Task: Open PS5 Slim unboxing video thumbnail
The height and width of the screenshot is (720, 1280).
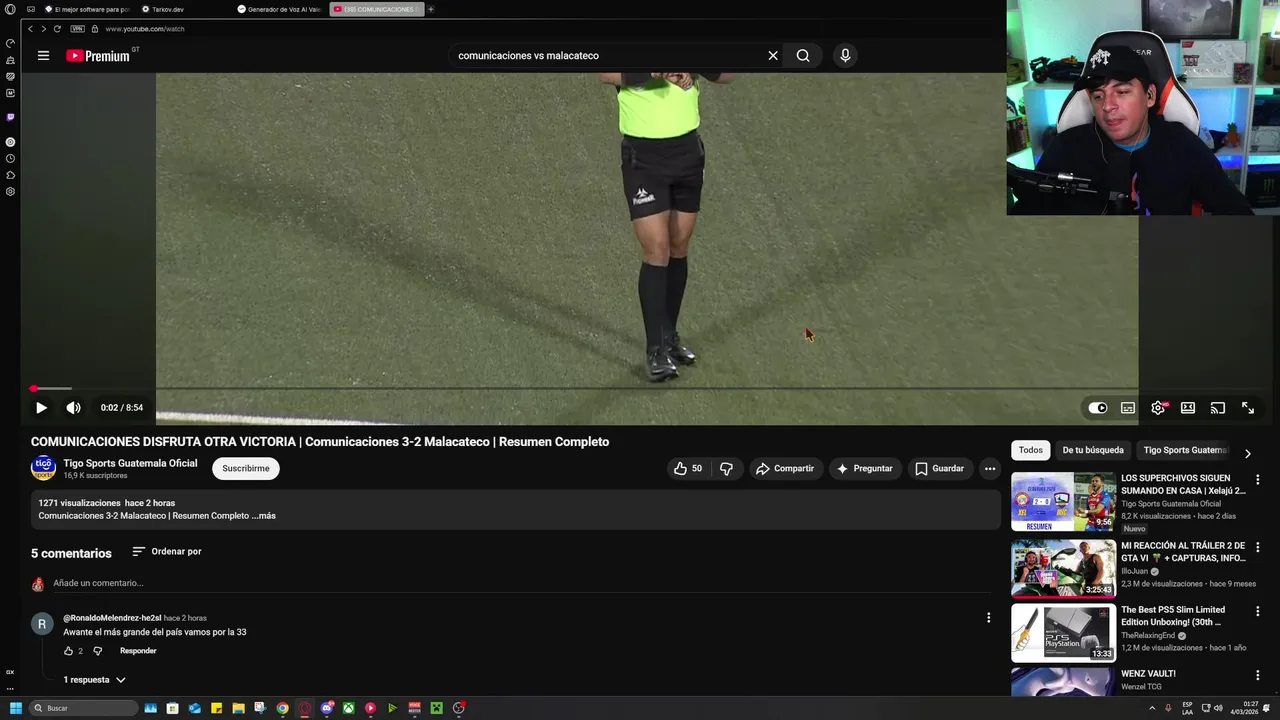Action: point(1063,632)
